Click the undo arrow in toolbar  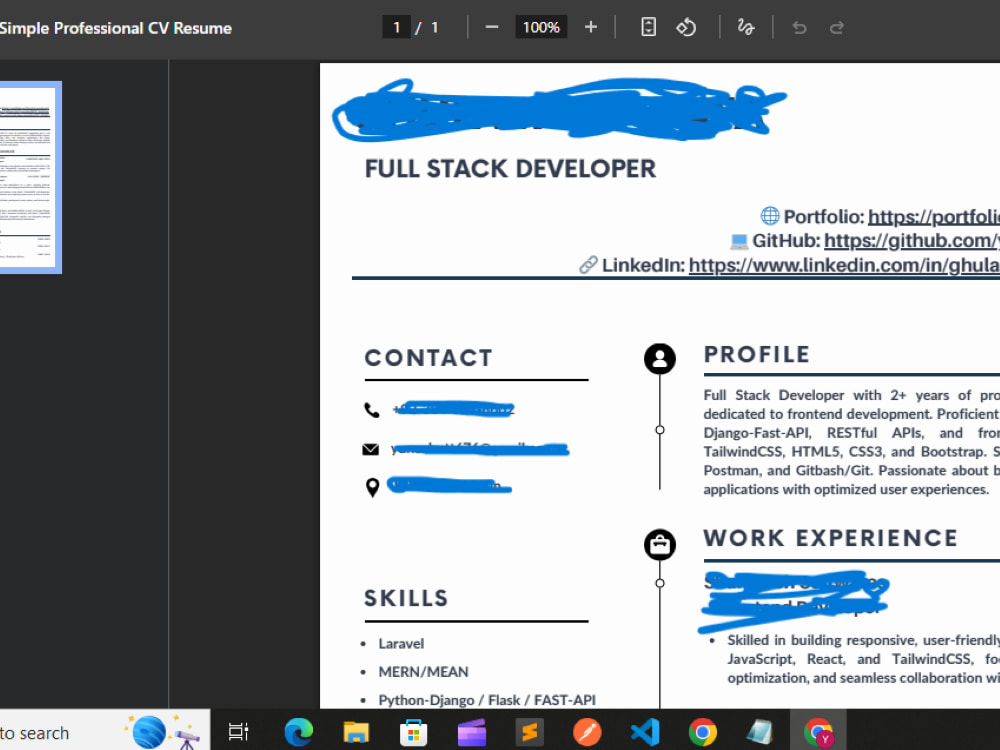point(799,27)
